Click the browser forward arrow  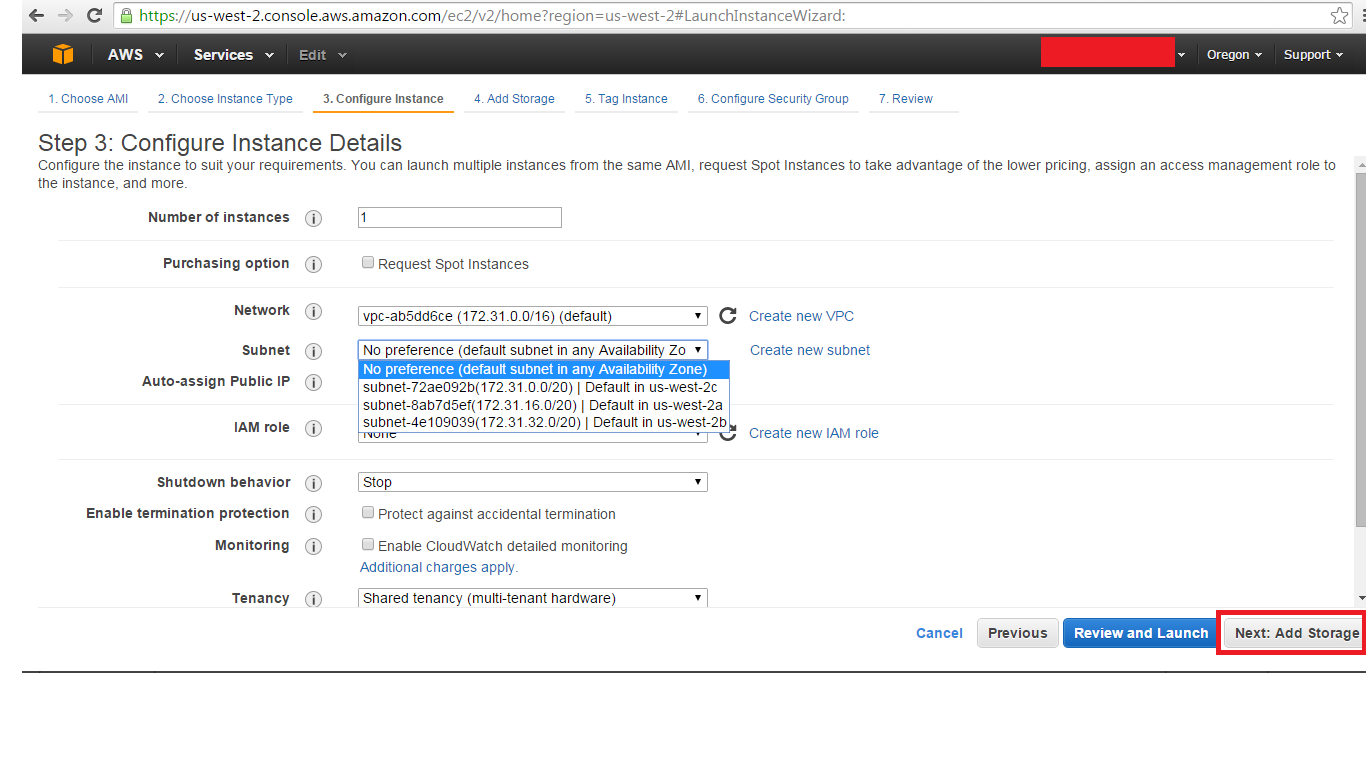click(65, 15)
